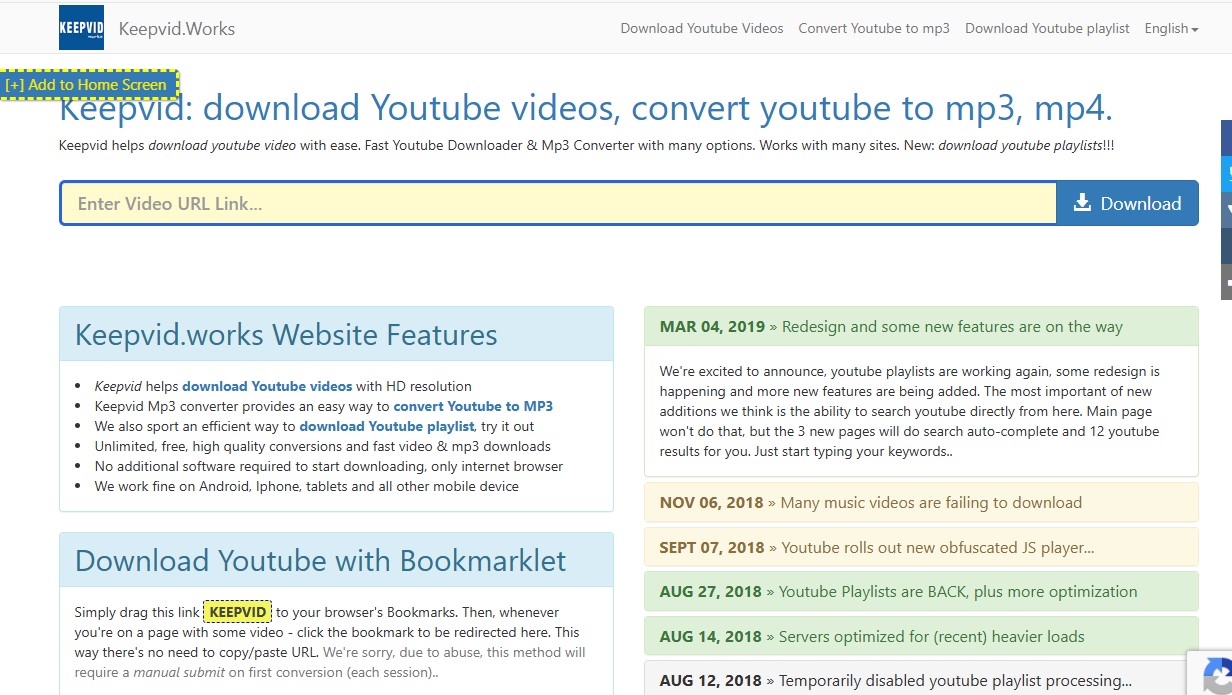
Task: Click 'No additional software required' list item
Action: click(329, 466)
